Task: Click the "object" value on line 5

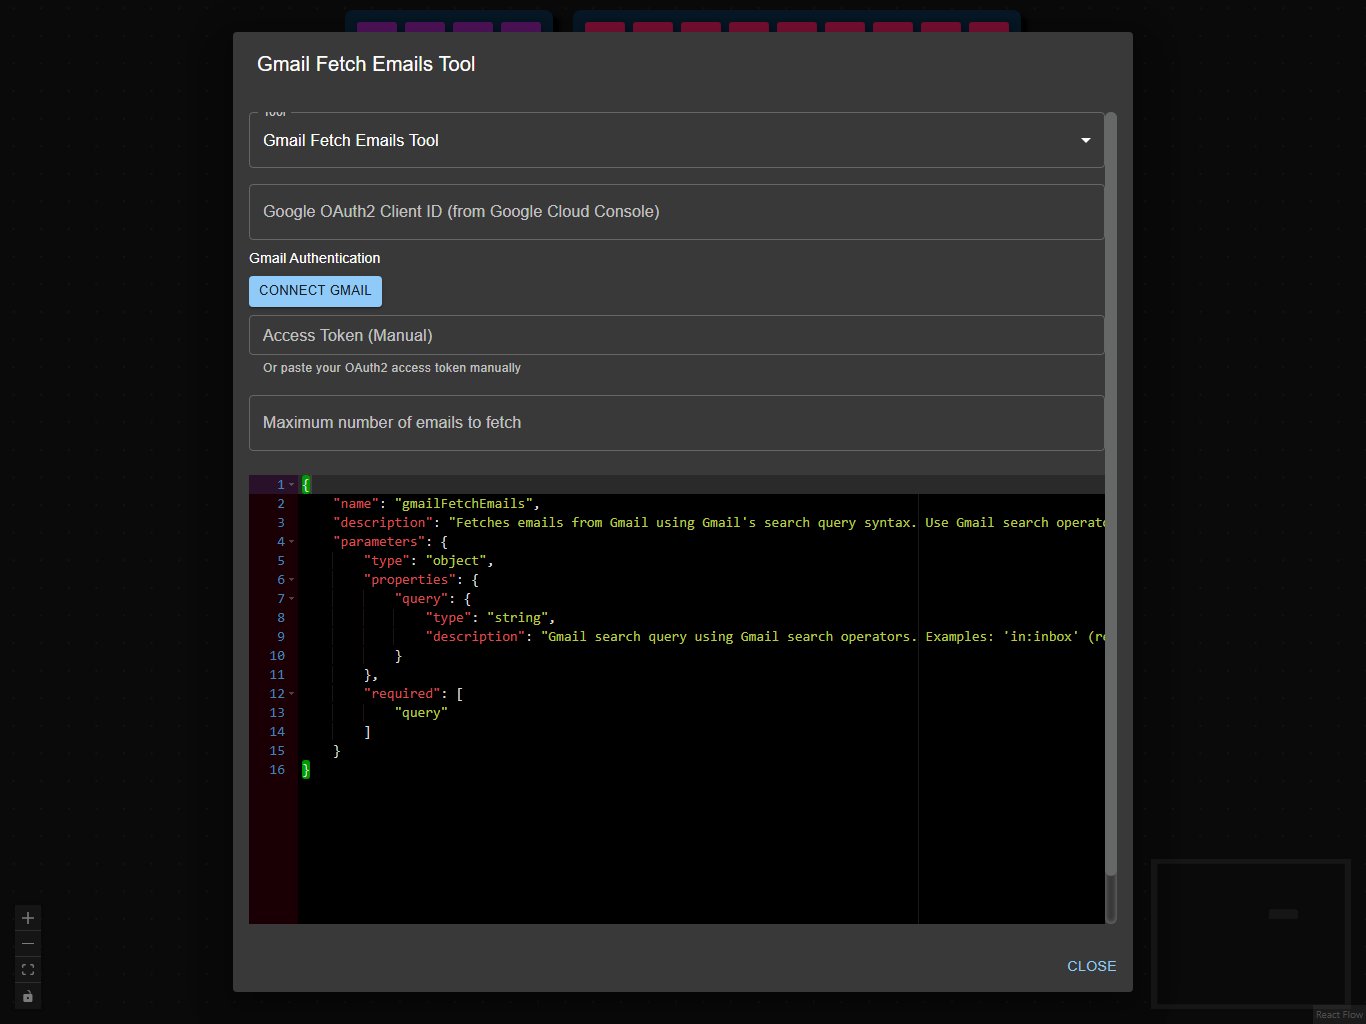Action: coord(456,561)
